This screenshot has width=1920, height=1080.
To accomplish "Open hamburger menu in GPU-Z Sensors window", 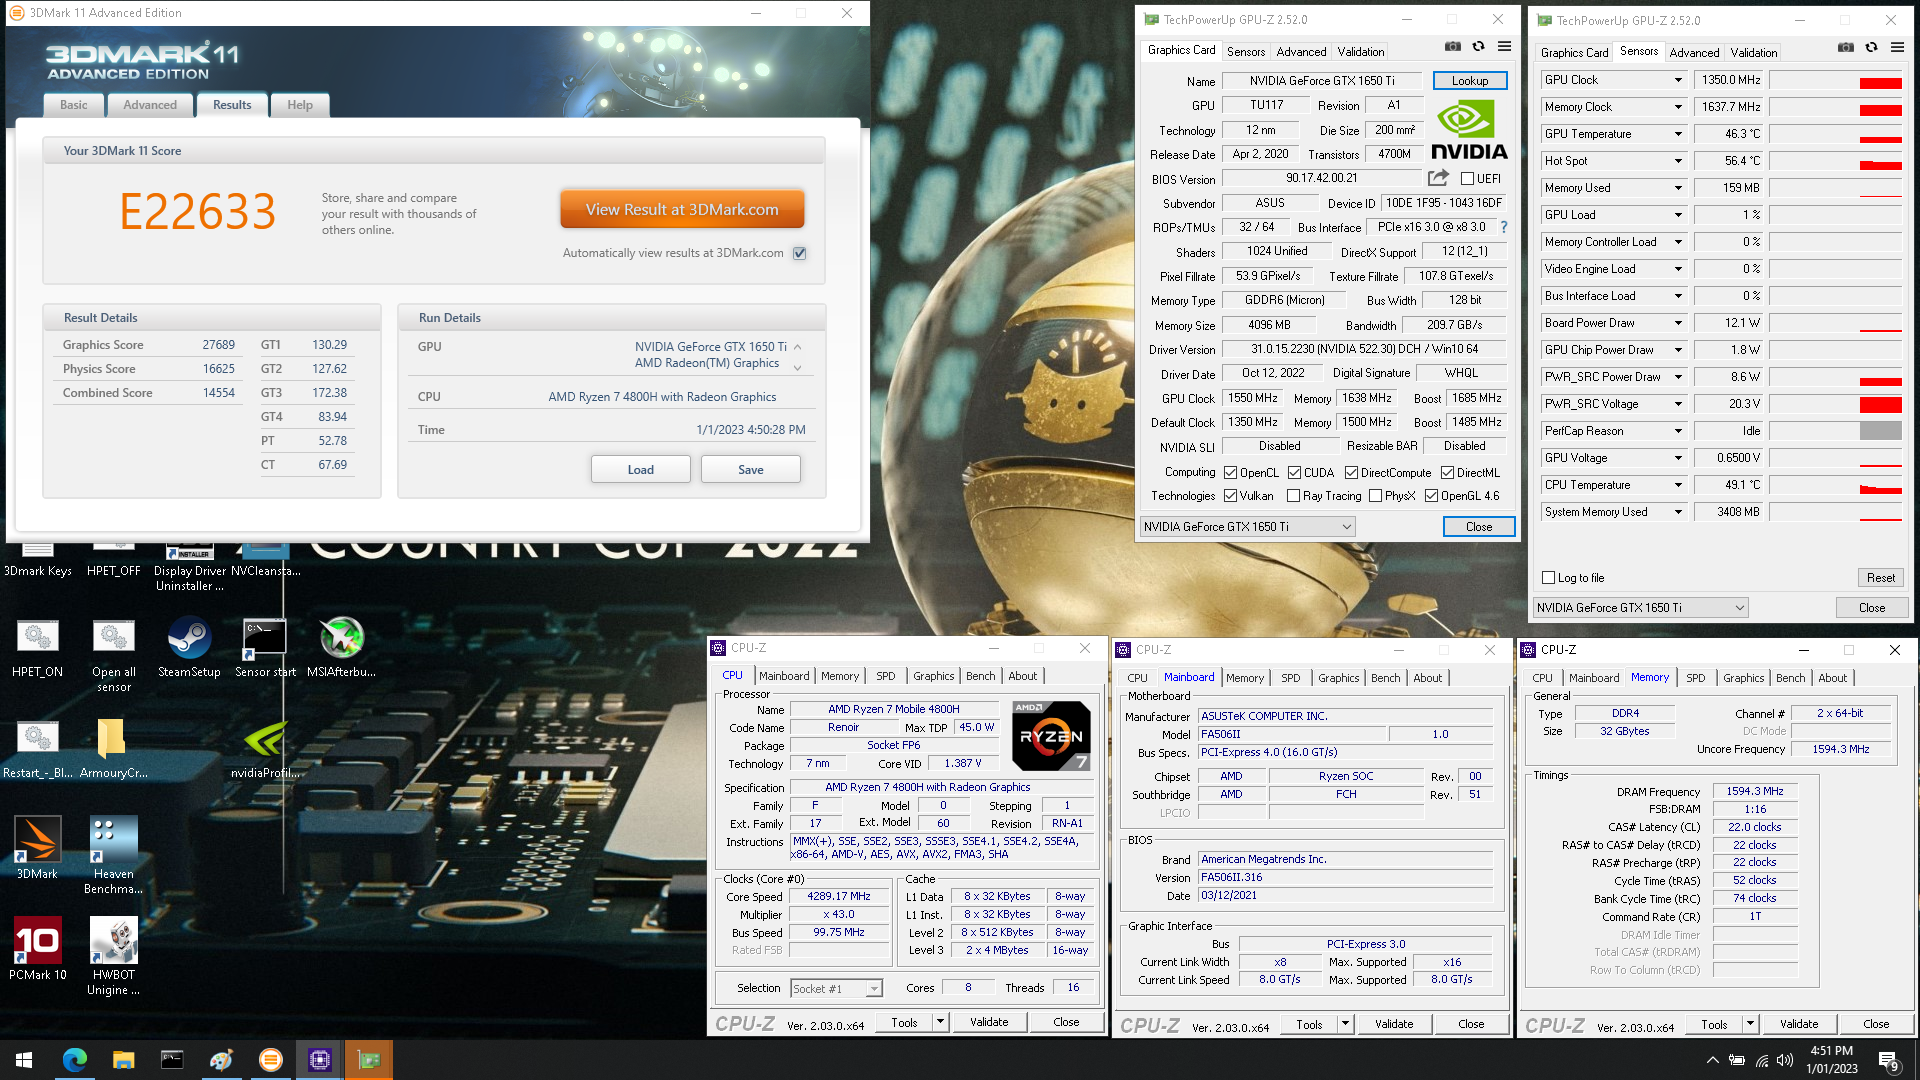I will 1897,47.
